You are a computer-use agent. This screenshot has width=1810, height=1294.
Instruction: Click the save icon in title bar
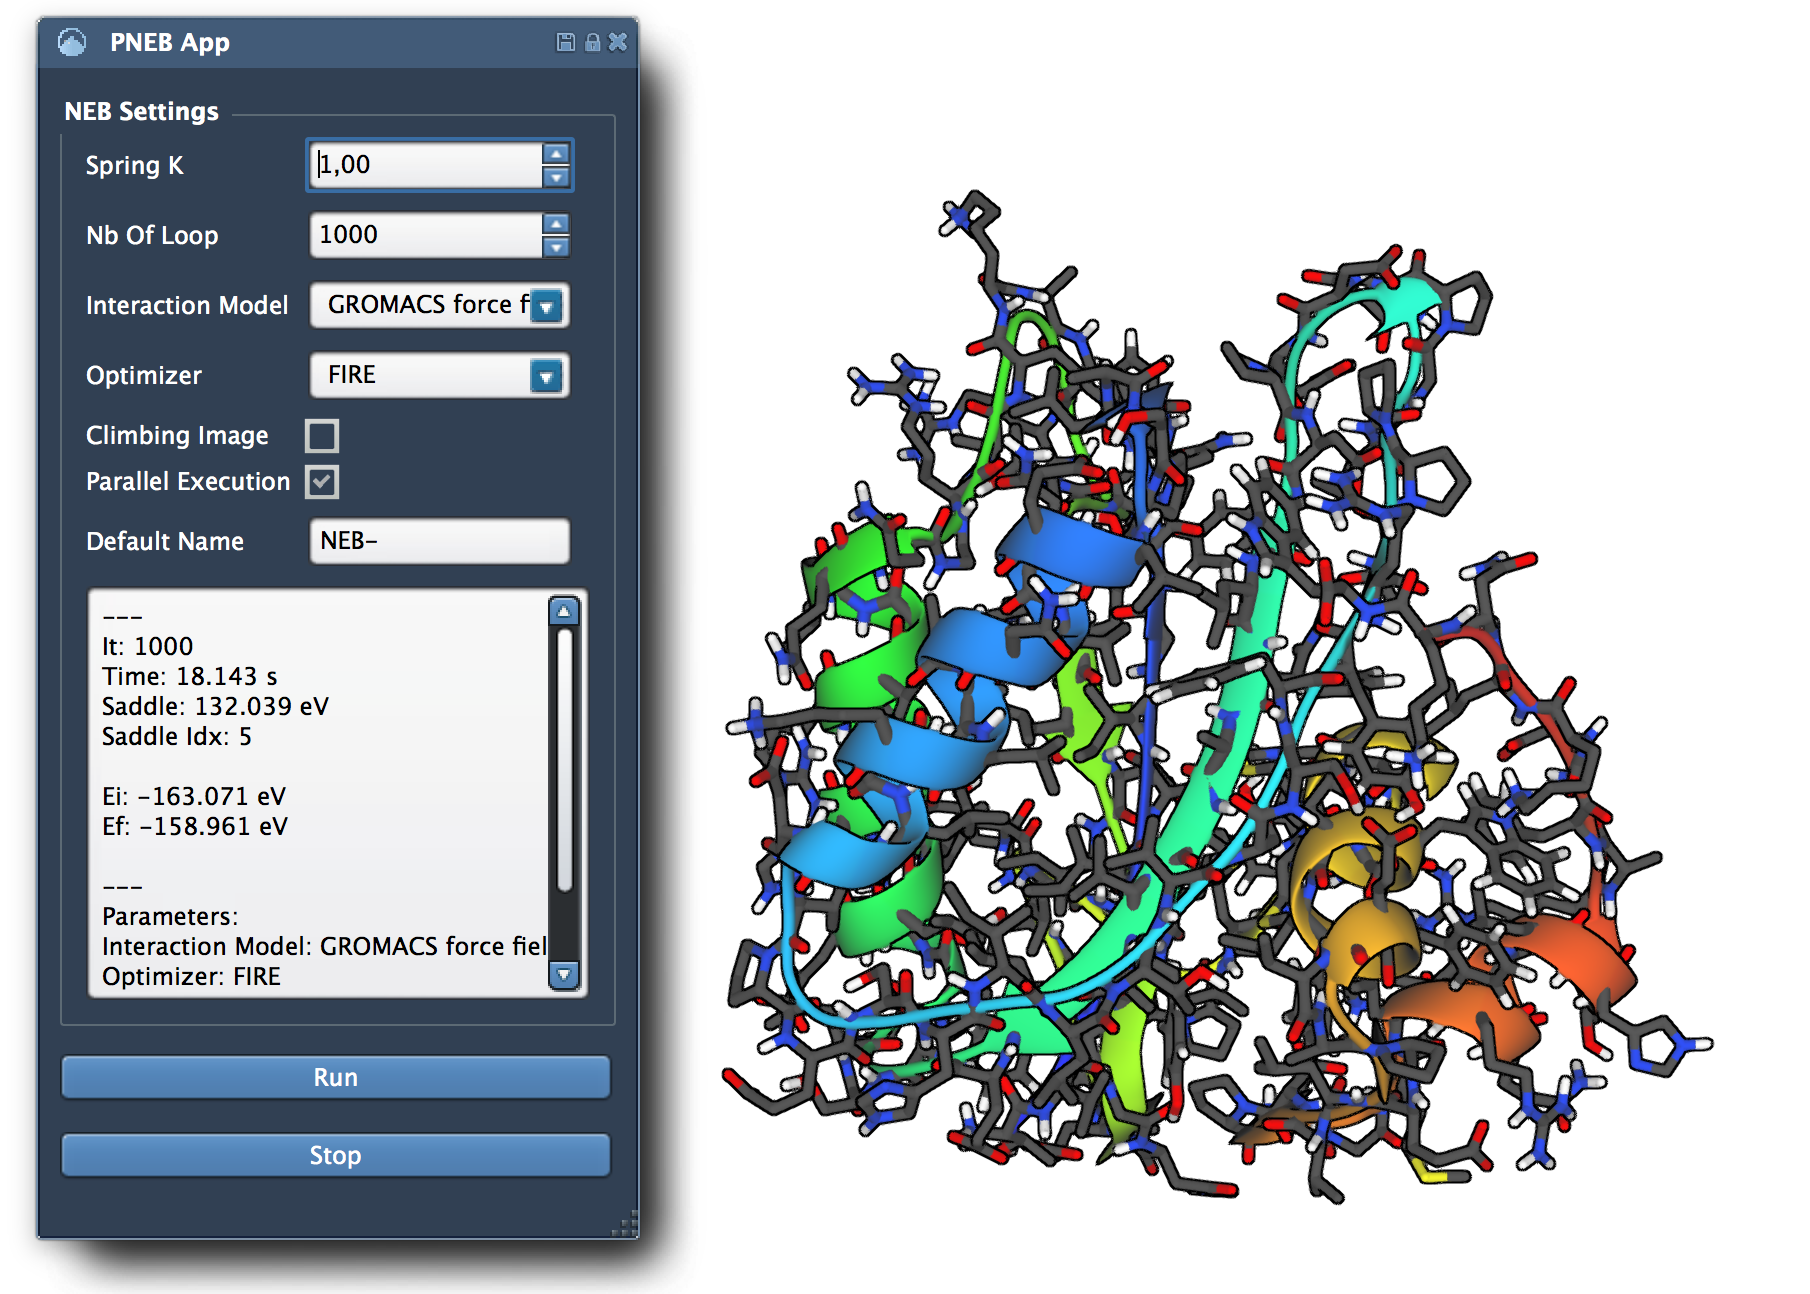(x=566, y=42)
